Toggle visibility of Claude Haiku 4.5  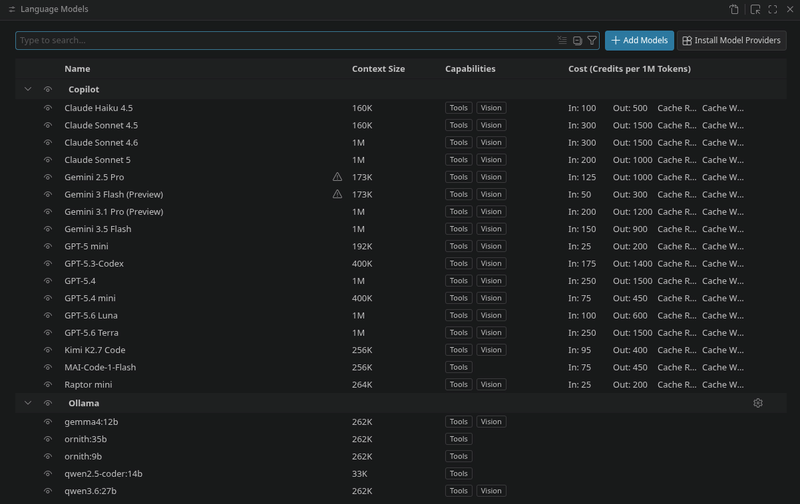pyautogui.click(x=48, y=108)
